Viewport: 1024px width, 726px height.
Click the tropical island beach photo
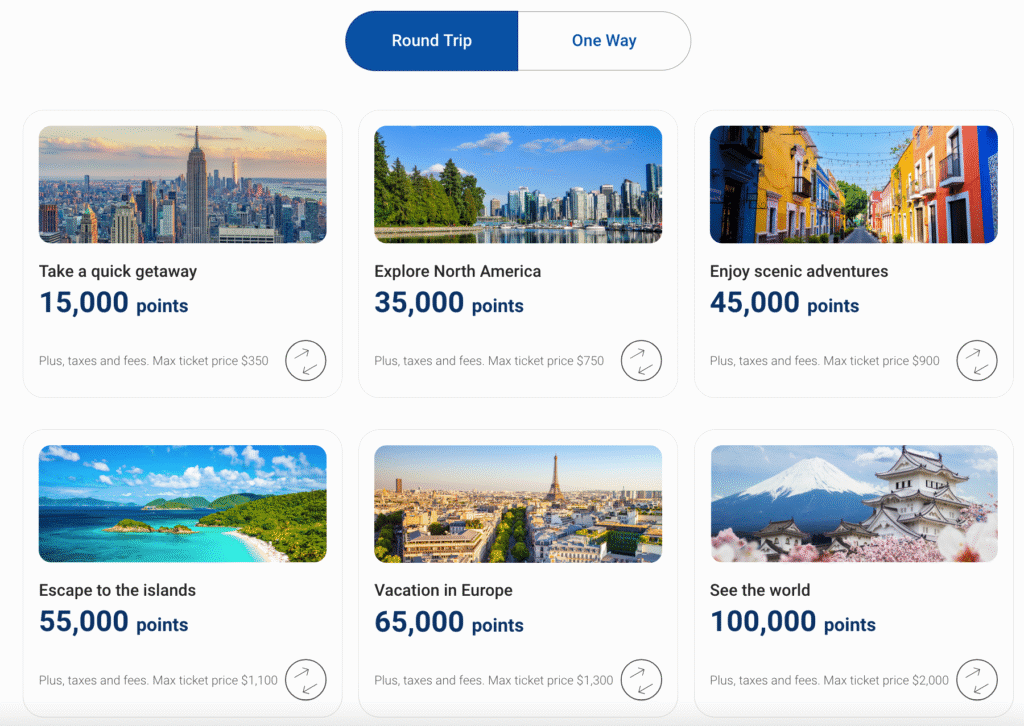182,503
